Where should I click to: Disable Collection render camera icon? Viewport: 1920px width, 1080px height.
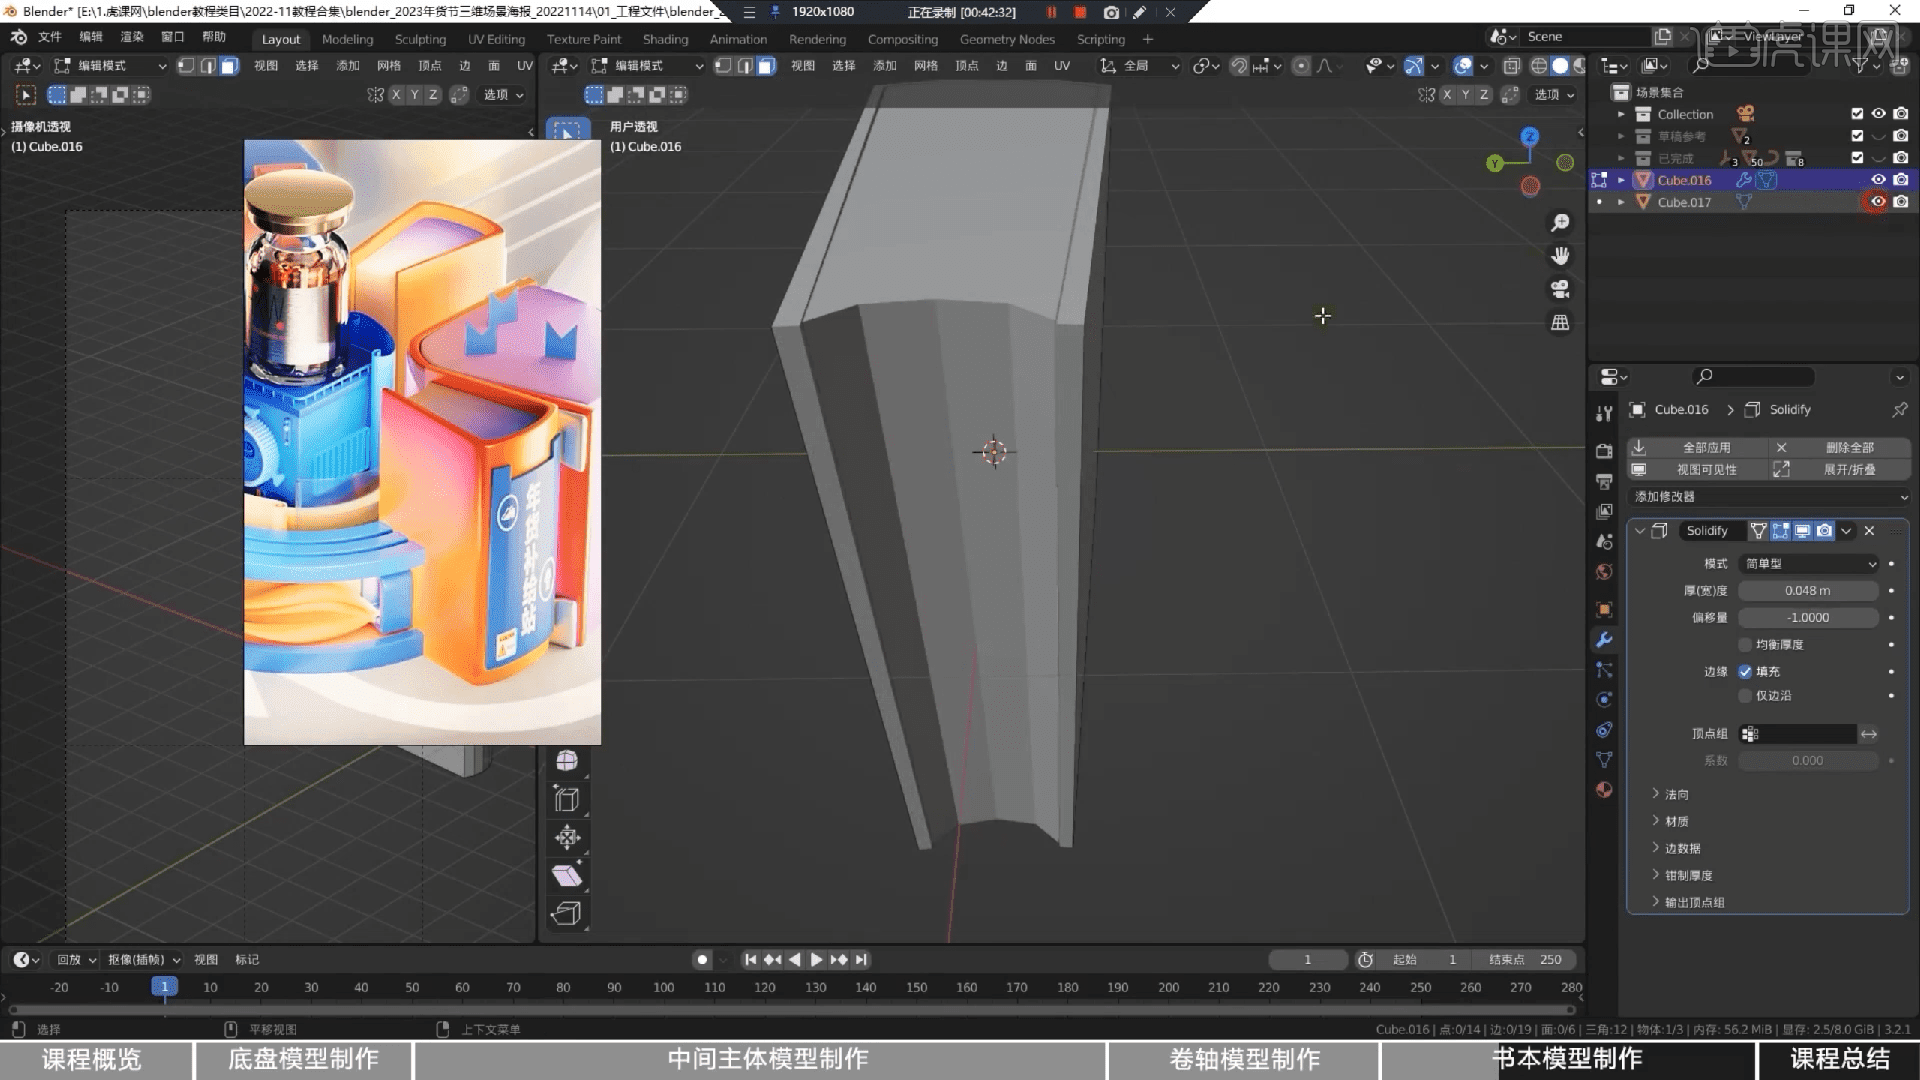1901,114
